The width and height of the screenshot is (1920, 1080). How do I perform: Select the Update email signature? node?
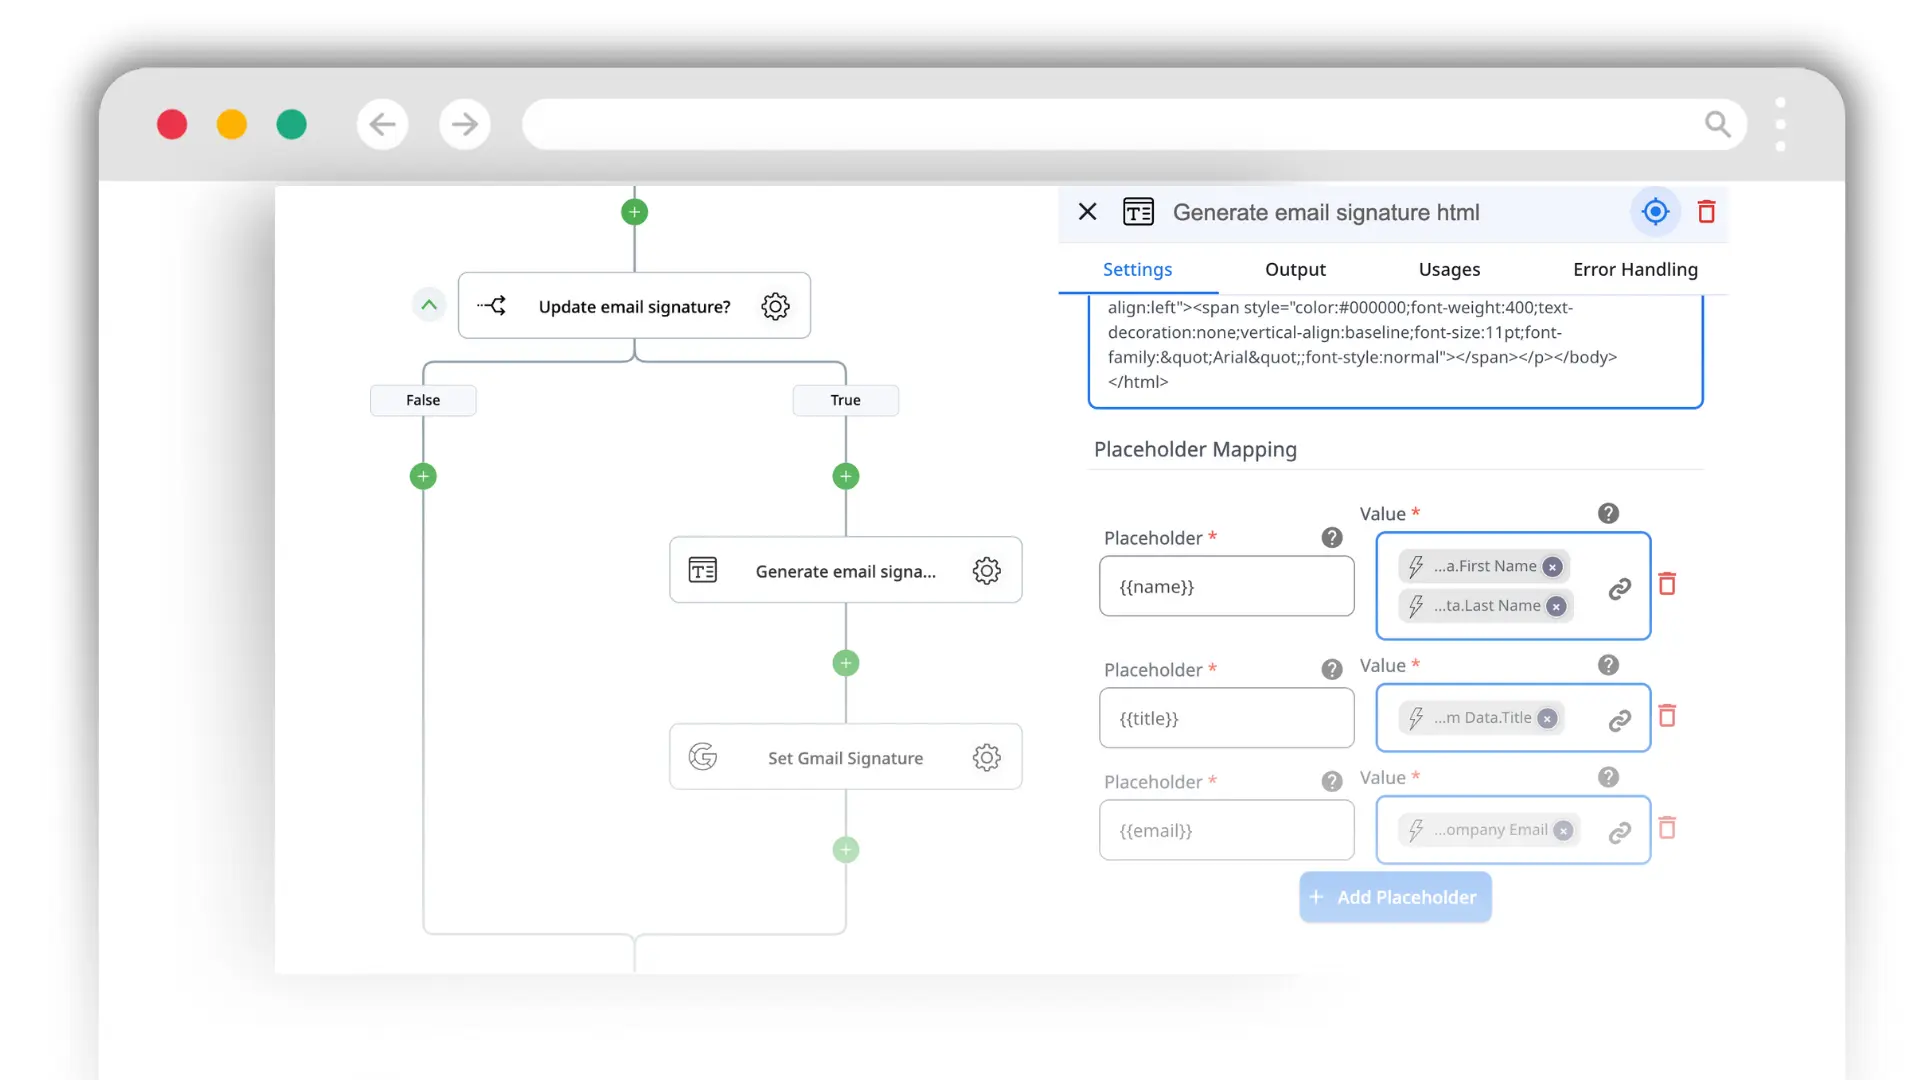click(x=634, y=306)
